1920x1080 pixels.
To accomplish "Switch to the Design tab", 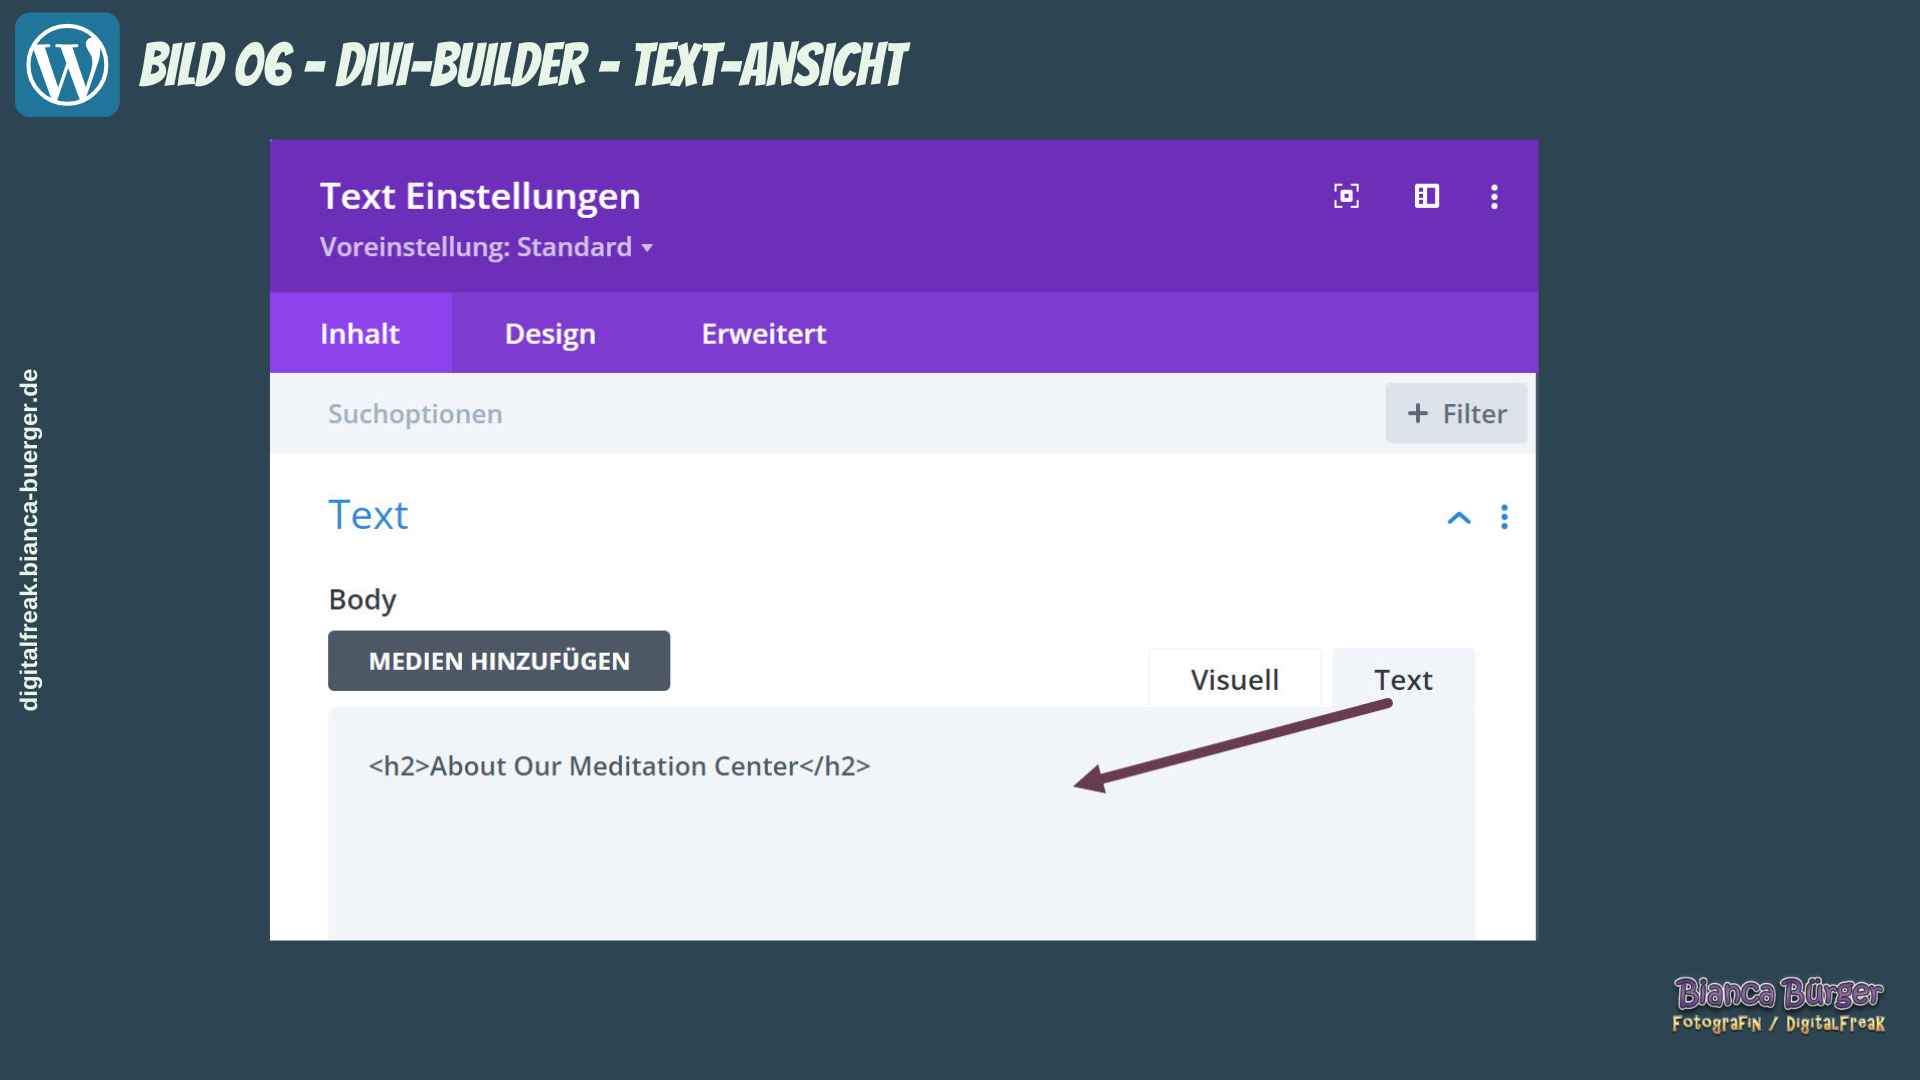I will pos(549,333).
